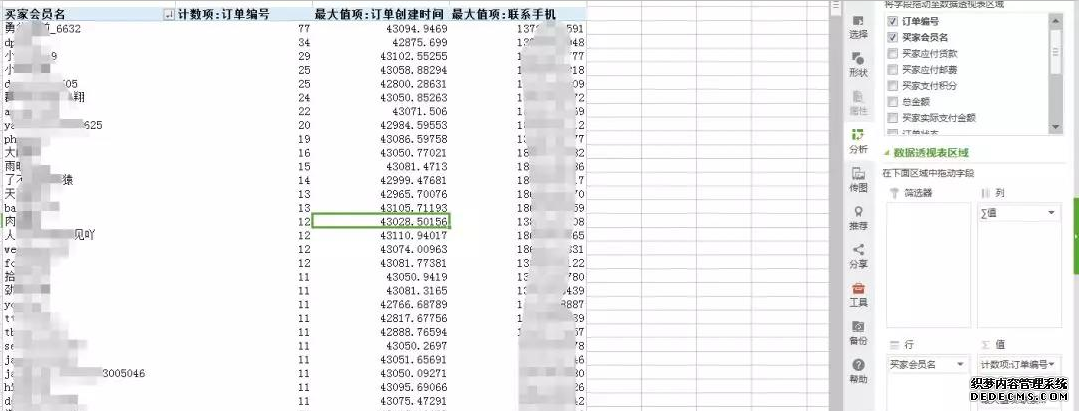Viewport: 1079px width, 411px height.
Task: Open the 帮助 (Help) sidebar icon
Action: (x=857, y=370)
